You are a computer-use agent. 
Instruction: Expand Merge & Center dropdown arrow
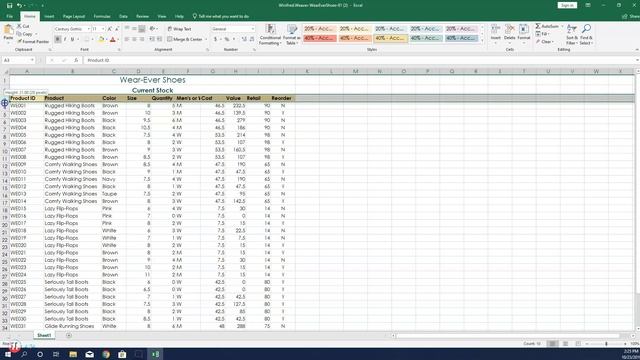pyautogui.click(x=206, y=40)
